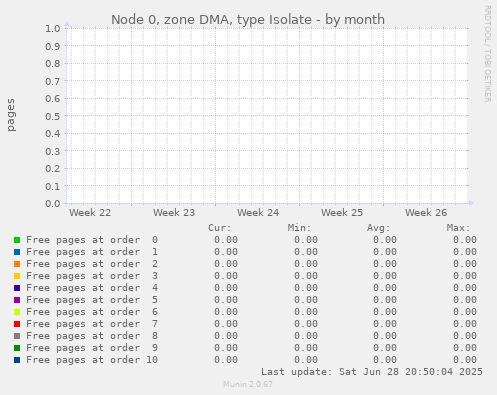
Task: Click the Avg value for order 5
Action: tap(385, 300)
